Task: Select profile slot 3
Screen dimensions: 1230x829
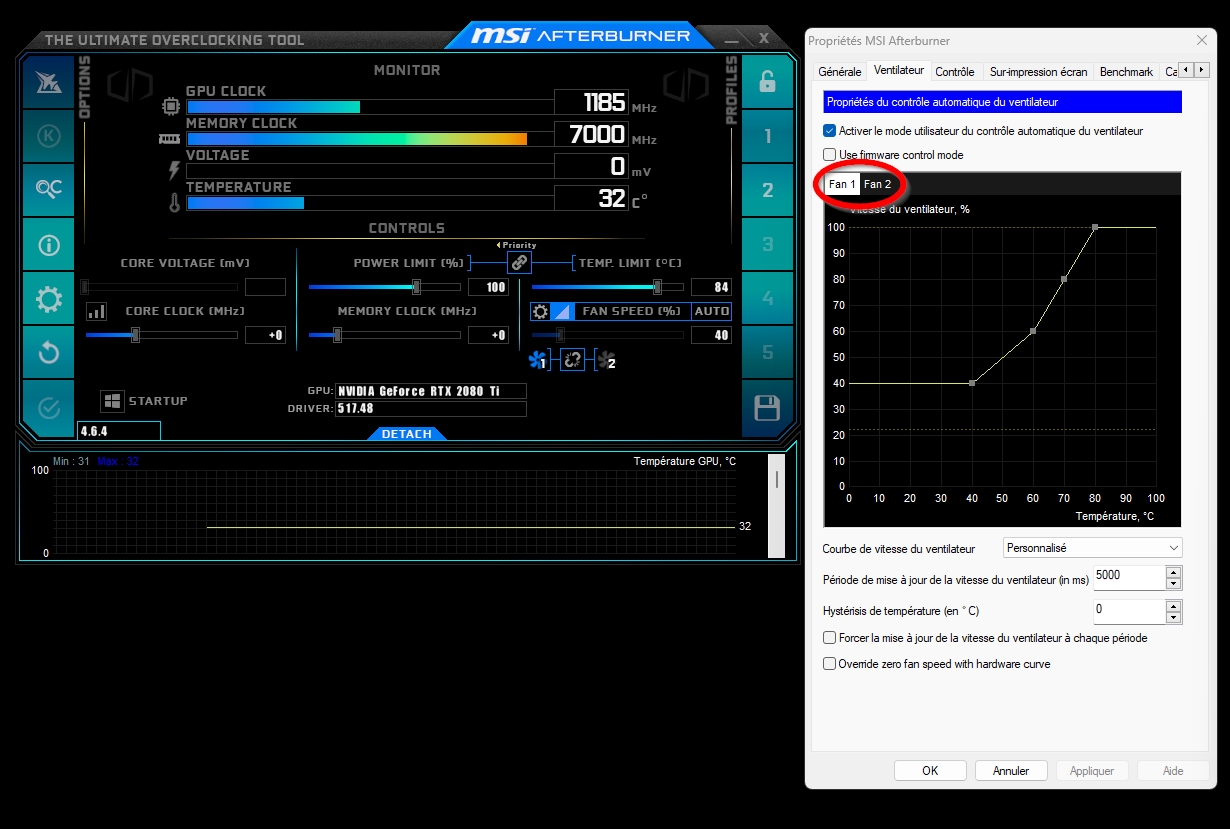Action: [x=767, y=244]
